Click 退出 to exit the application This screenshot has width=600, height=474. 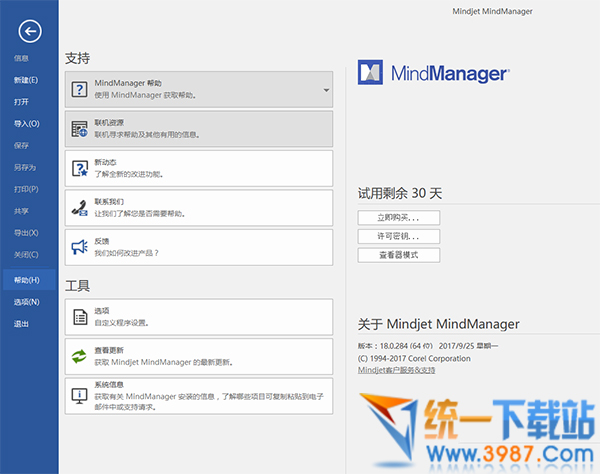point(21,323)
